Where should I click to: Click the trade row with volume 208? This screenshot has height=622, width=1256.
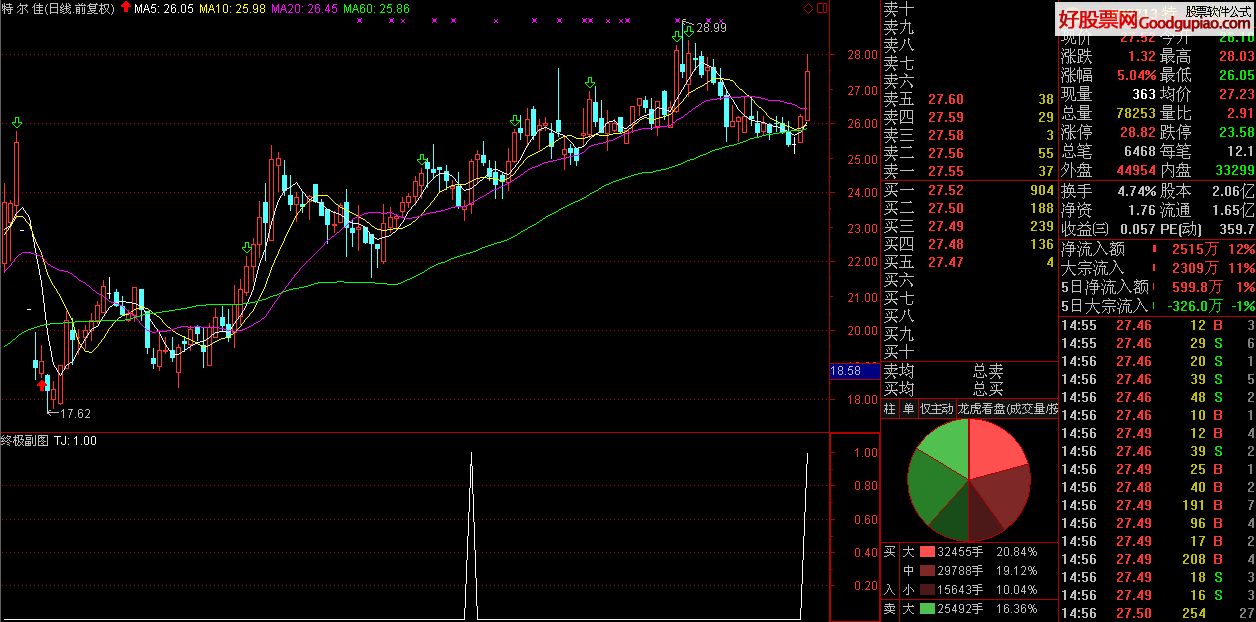[x=1157, y=559]
